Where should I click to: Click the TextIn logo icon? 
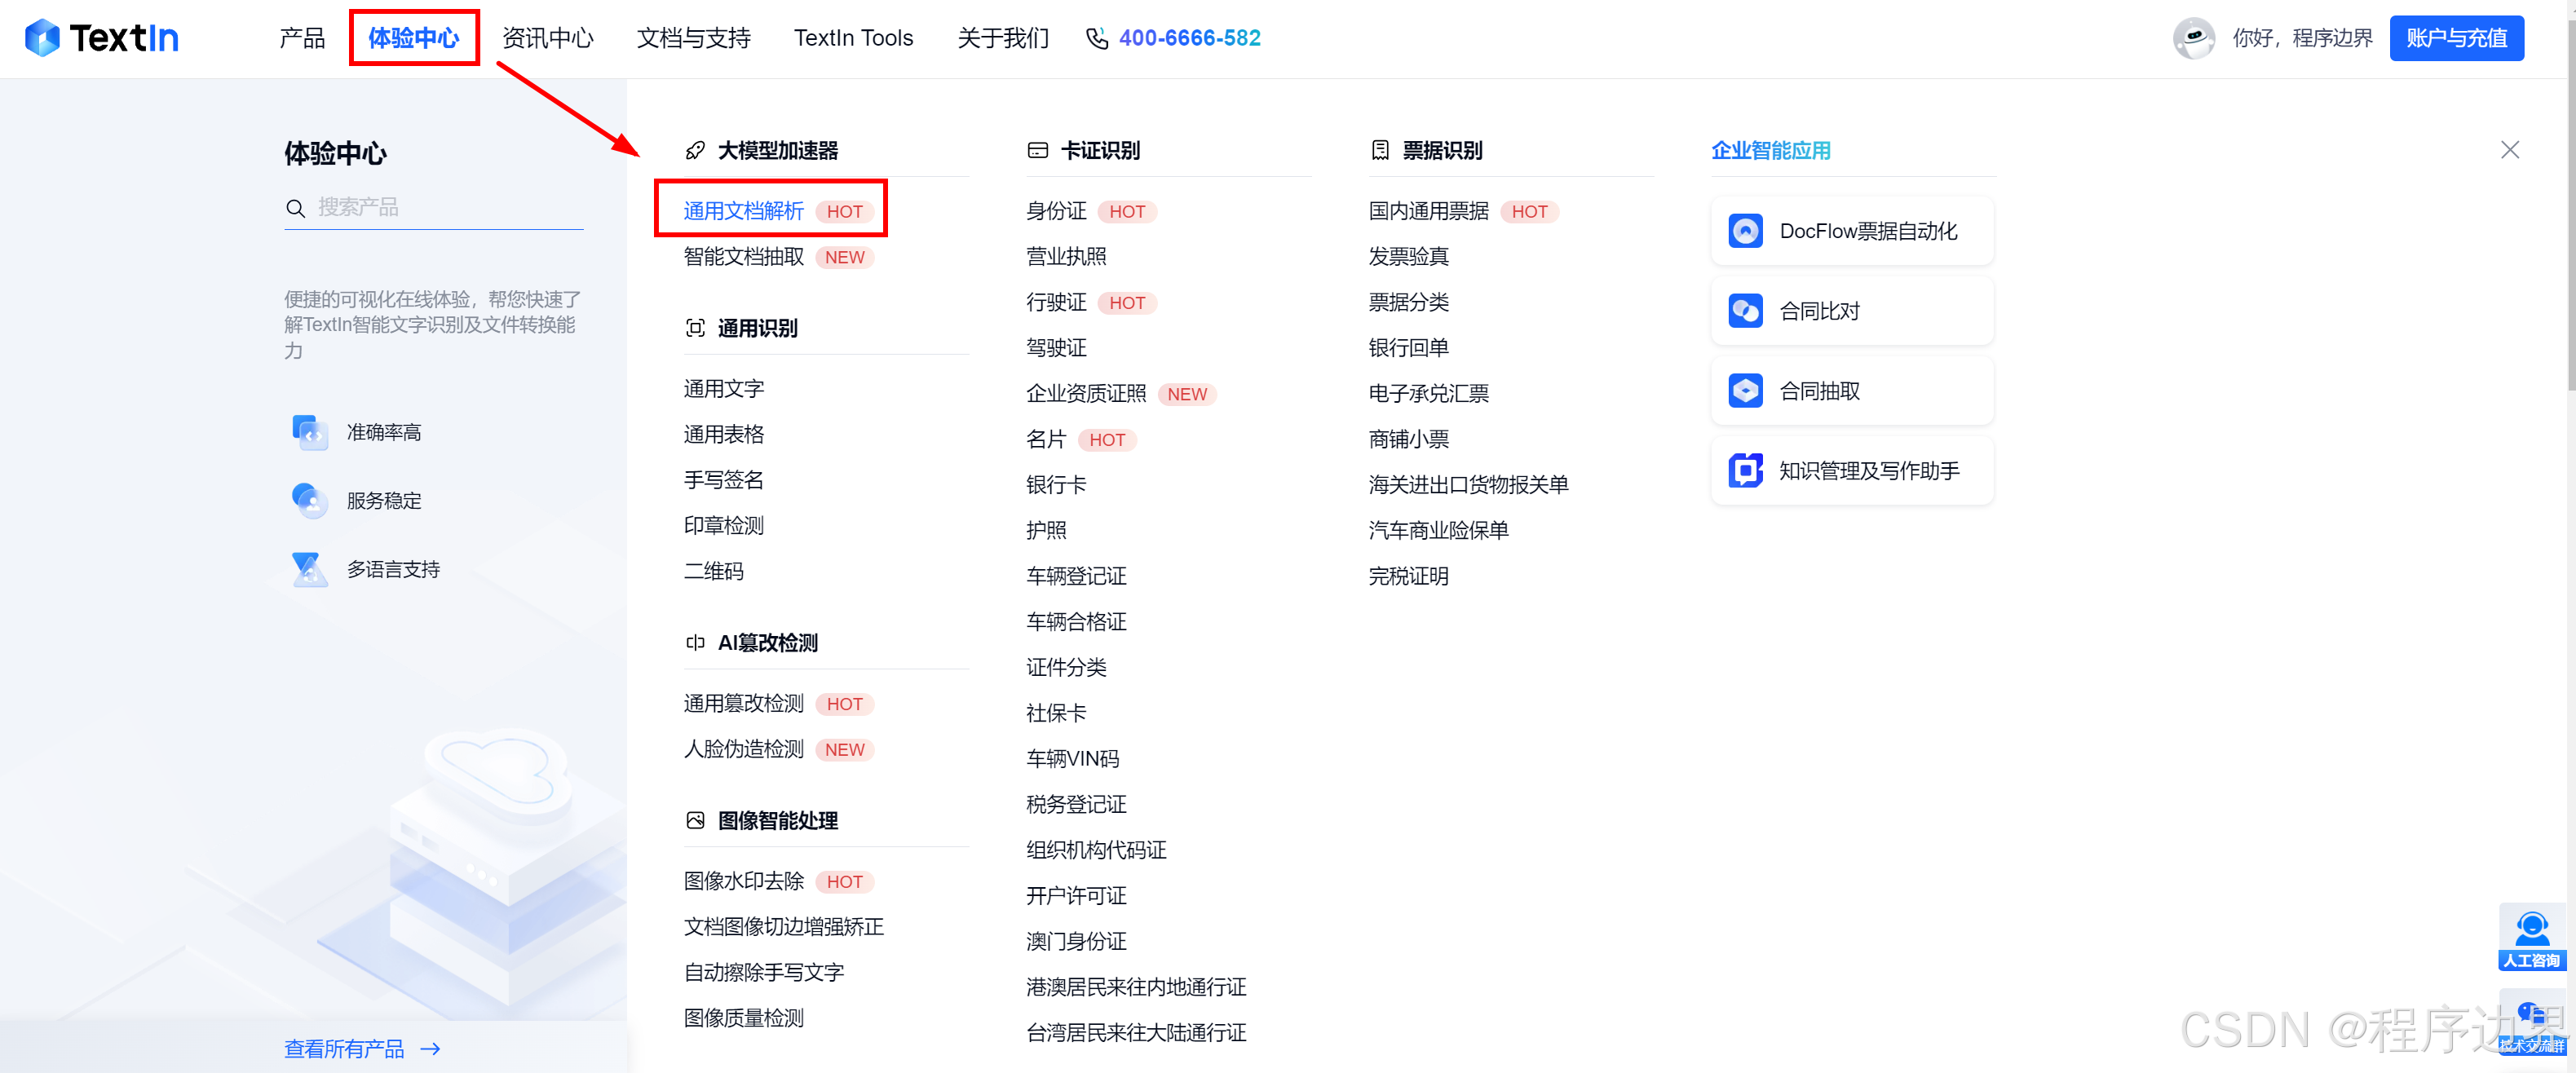point(42,38)
